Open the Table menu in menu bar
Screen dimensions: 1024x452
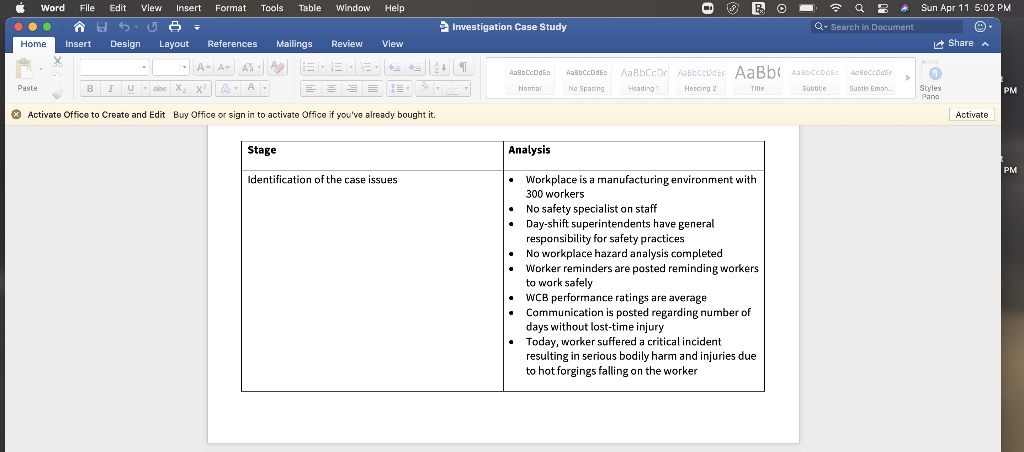click(x=310, y=8)
